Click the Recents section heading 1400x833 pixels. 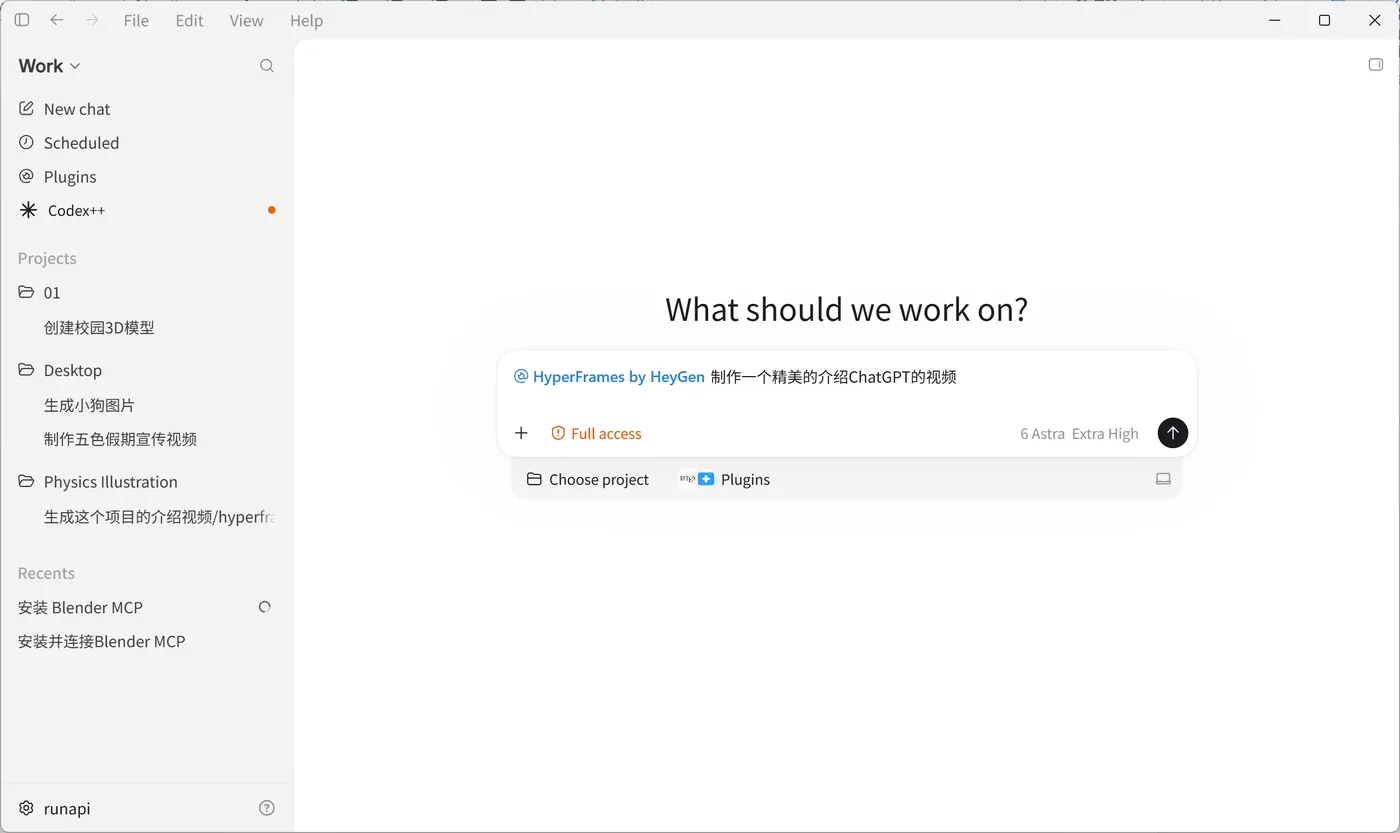46,573
